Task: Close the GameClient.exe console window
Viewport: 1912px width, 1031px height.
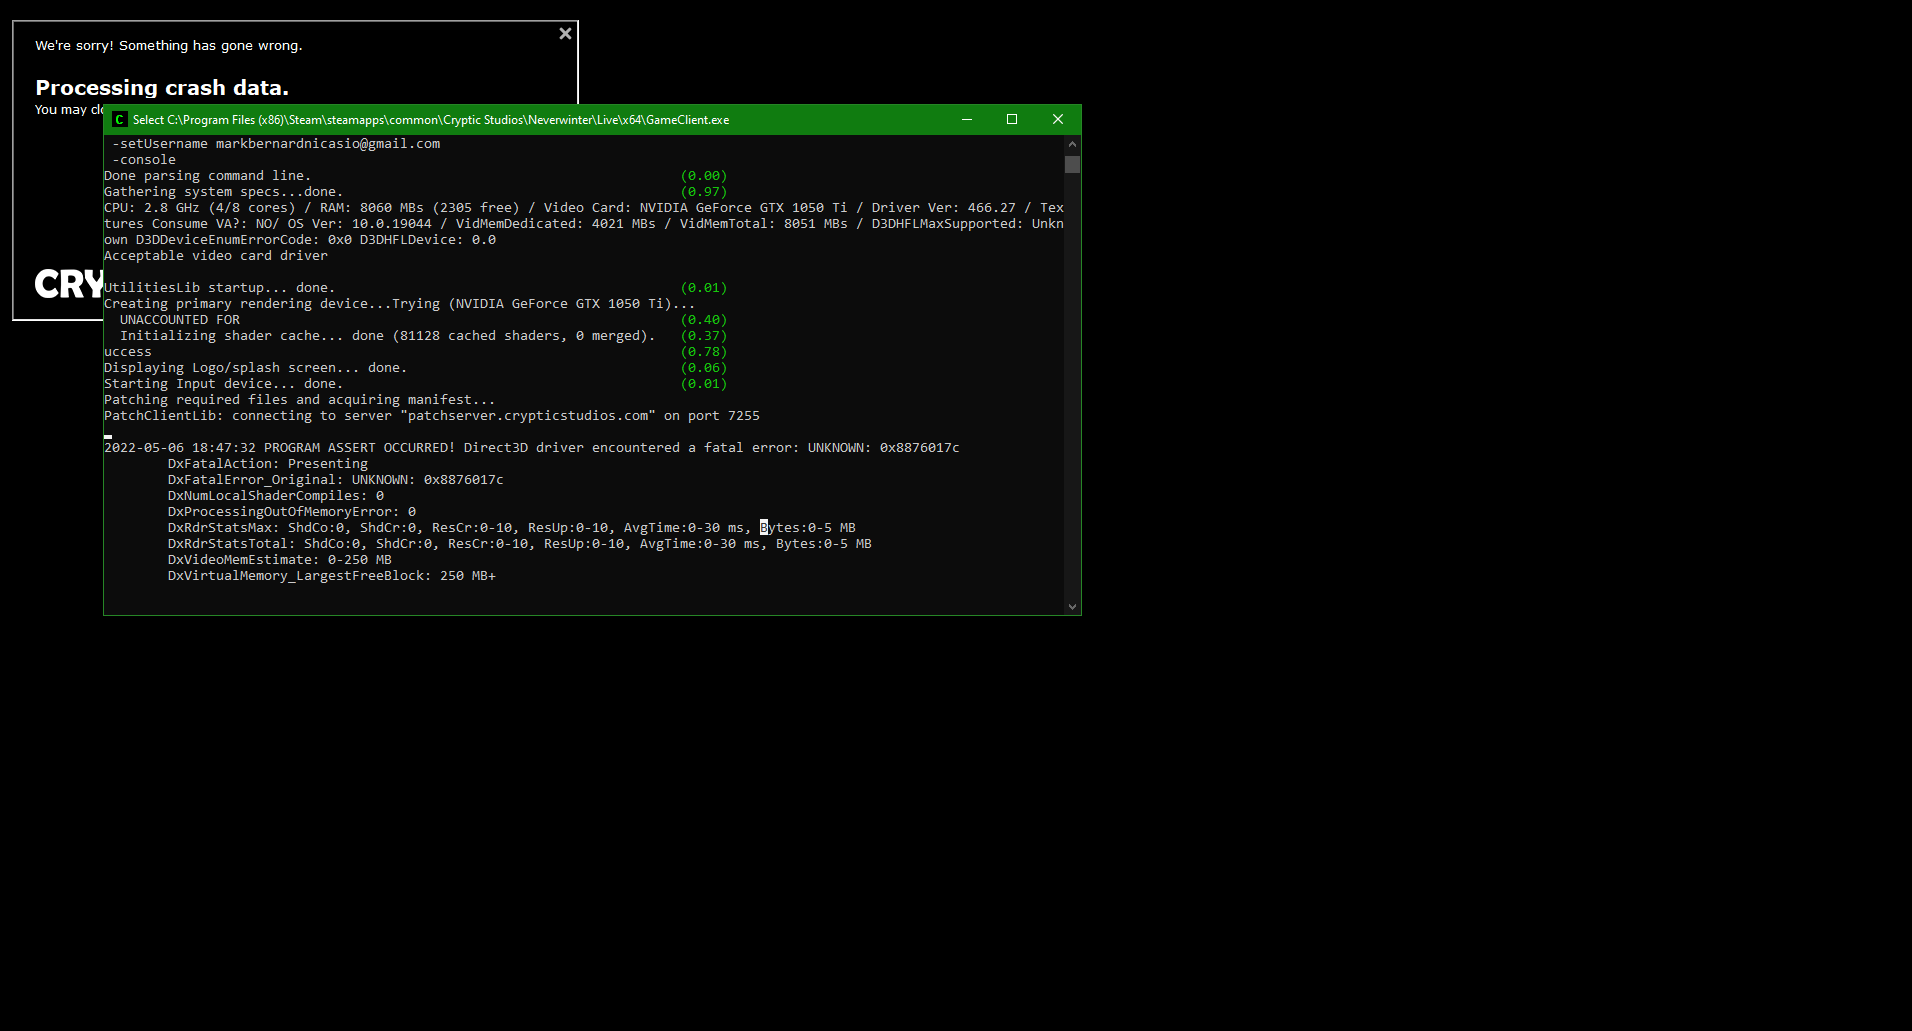Action: 1058,119
